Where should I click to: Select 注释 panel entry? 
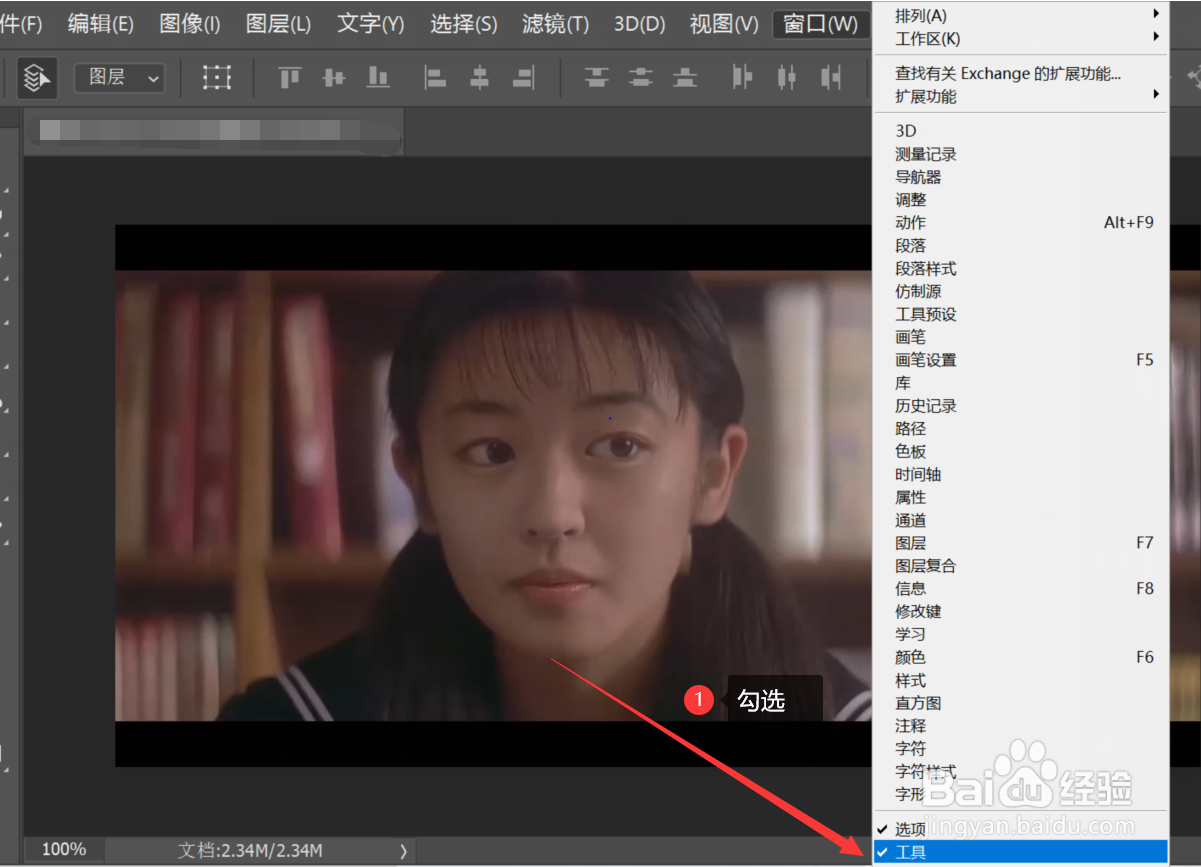[x=1020, y=726]
